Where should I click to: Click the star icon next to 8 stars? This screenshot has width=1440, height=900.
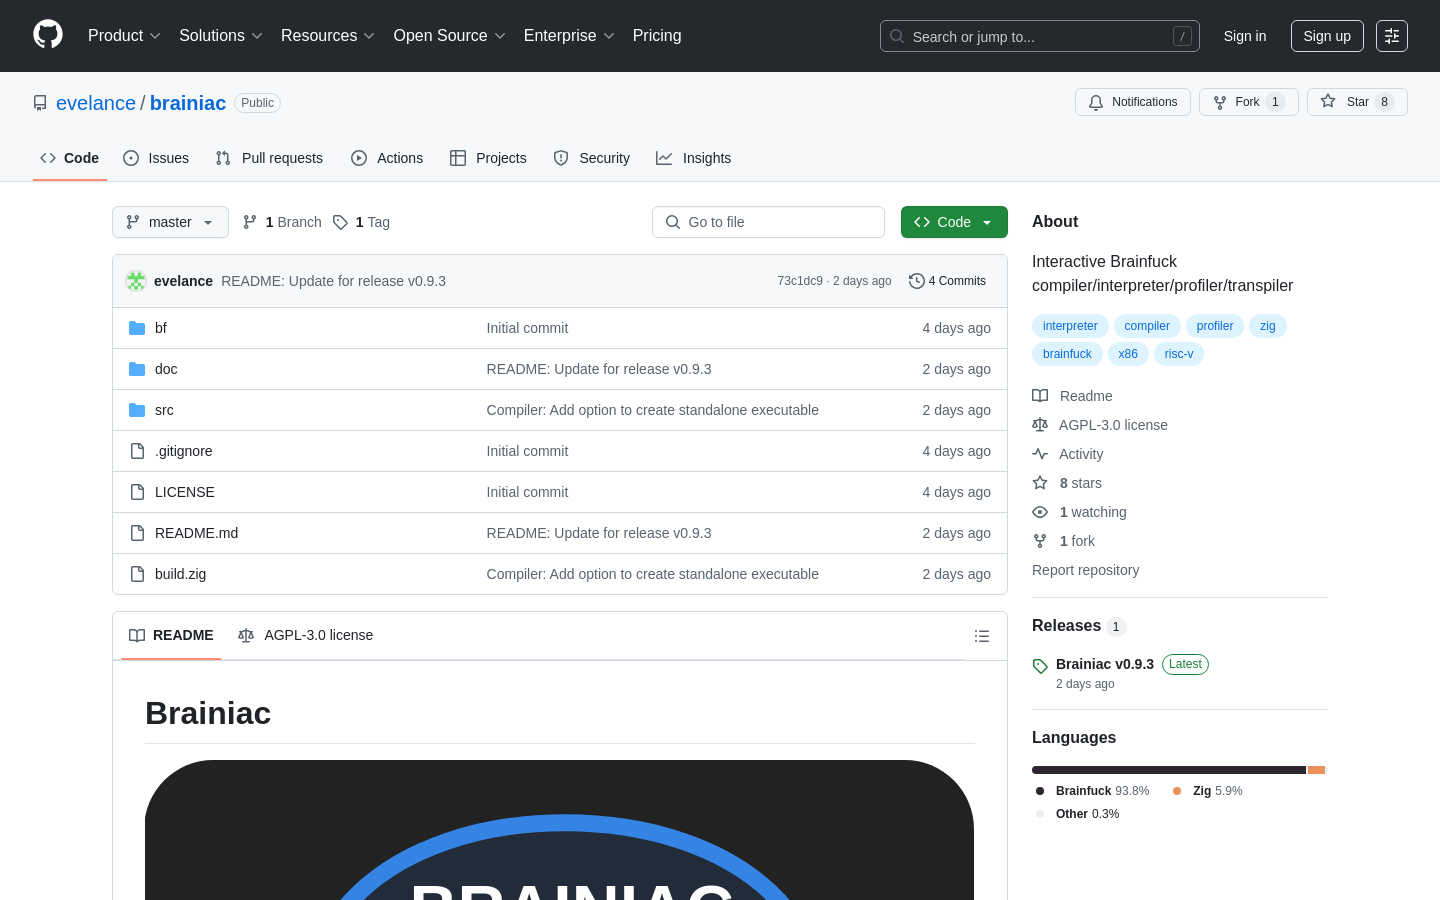click(x=1040, y=483)
